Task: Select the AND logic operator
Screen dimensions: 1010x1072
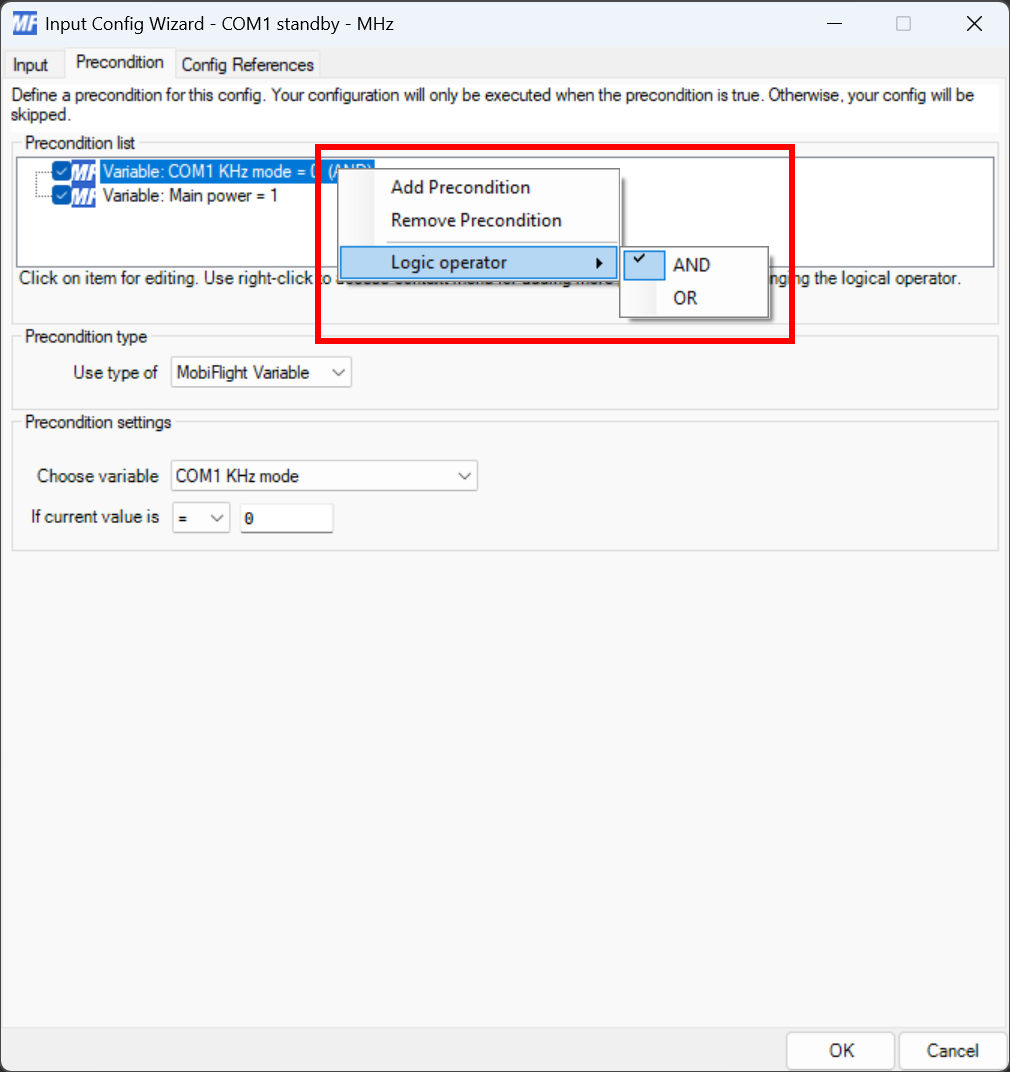Action: (694, 265)
